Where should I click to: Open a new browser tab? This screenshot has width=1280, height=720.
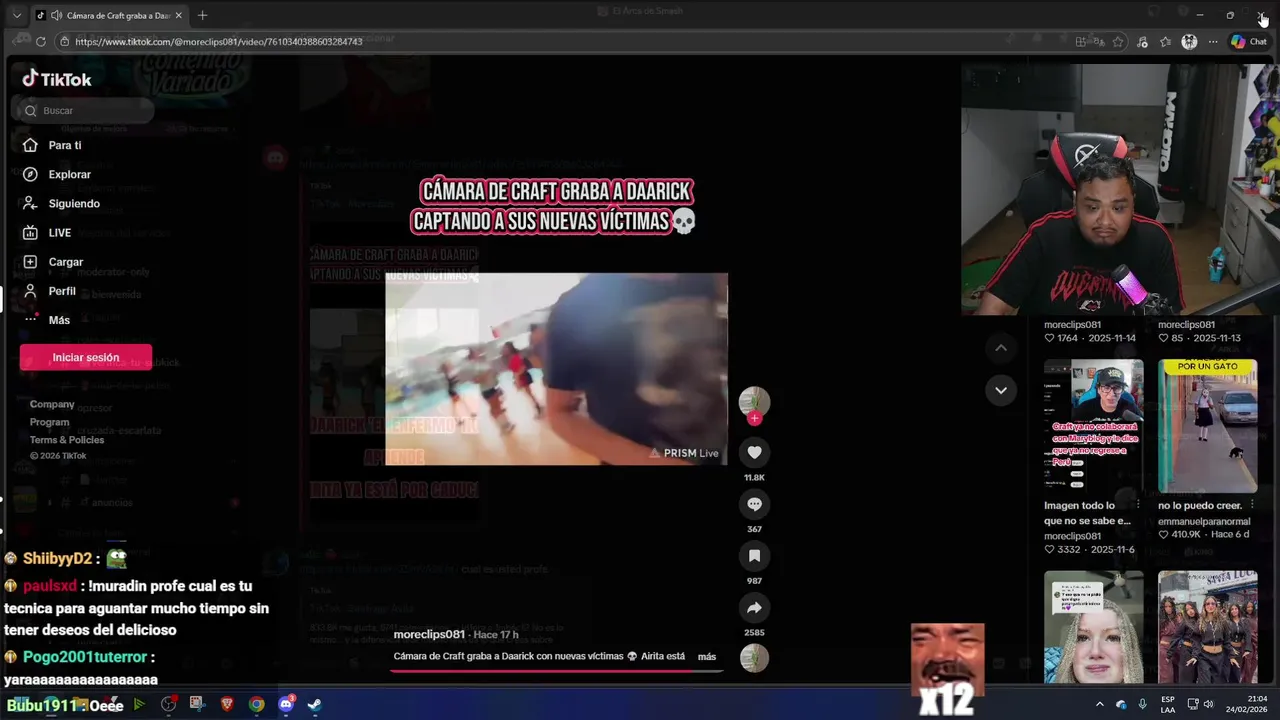point(202,15)
